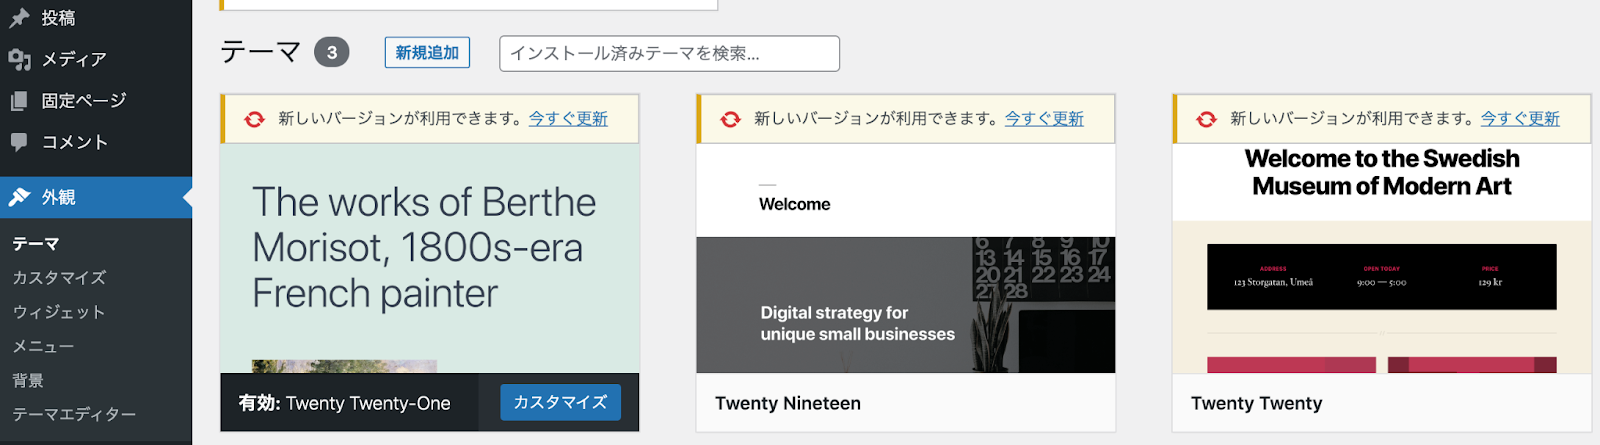Click the テーマ page heading

point(260,52)
